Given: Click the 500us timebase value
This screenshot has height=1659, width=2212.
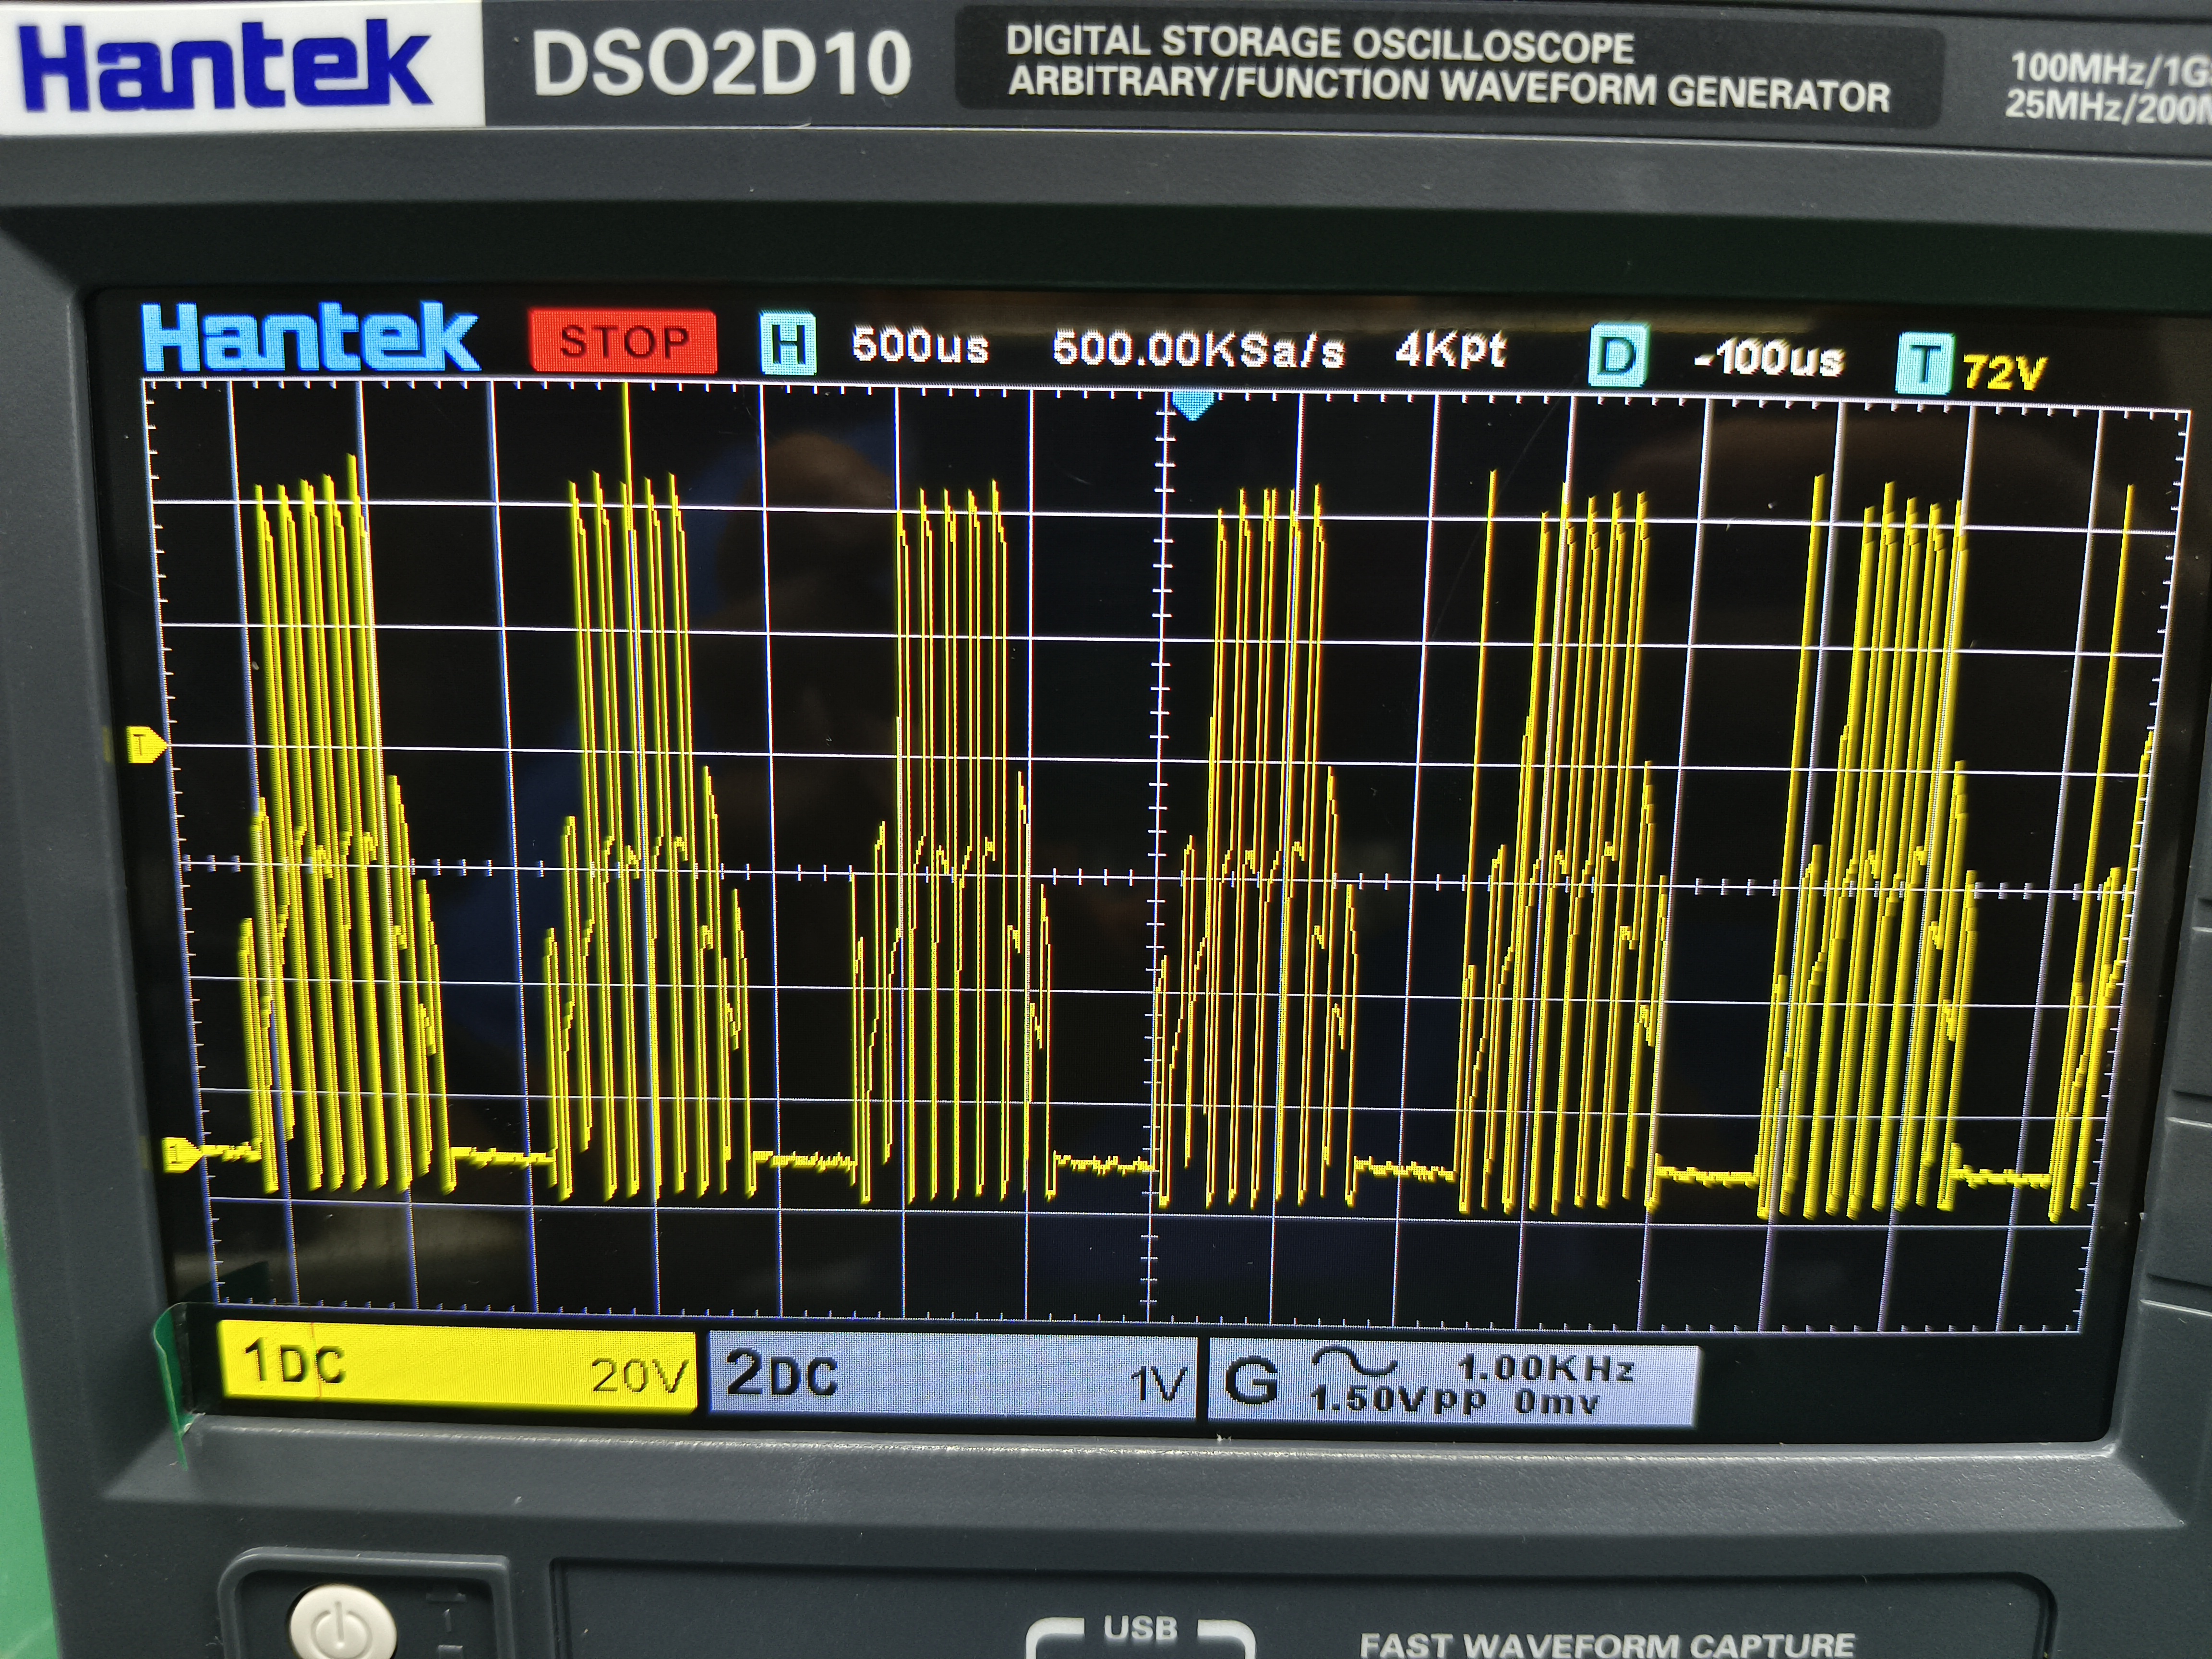Looking at the screenshot, I should [x=920, y=346].
